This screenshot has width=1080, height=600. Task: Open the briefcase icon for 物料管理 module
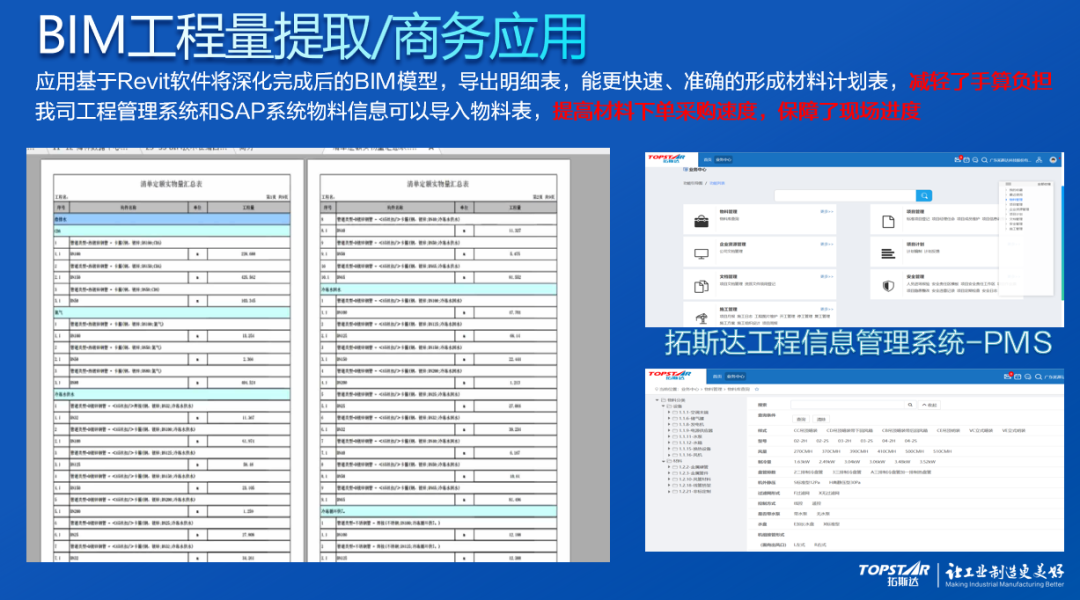coord(701,221)
